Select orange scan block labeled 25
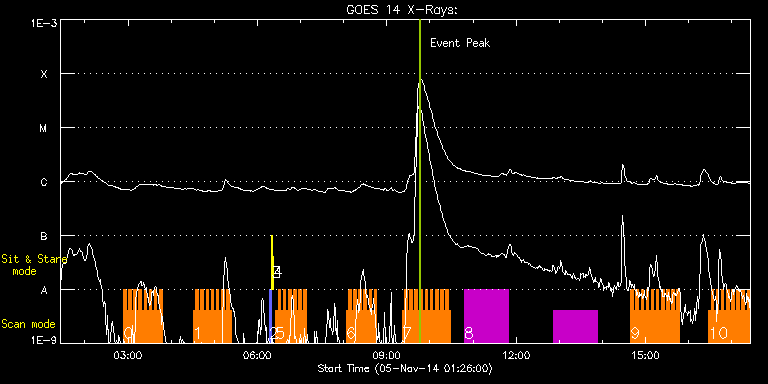 [290, 316]
